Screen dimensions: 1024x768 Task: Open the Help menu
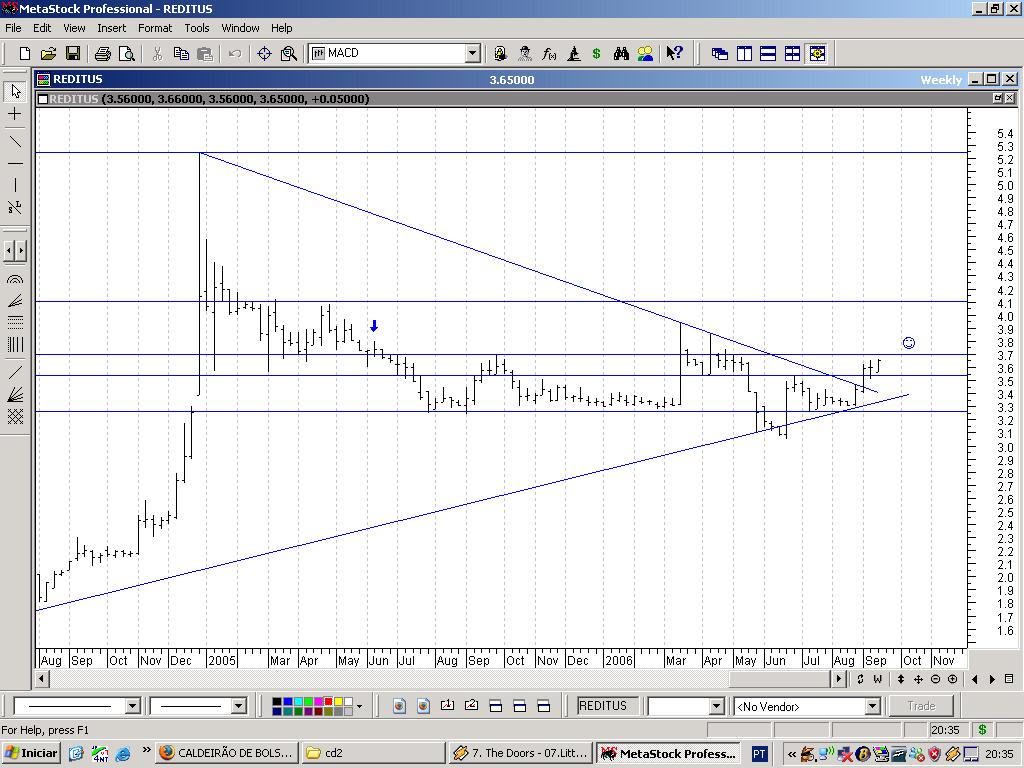(281, 28)
